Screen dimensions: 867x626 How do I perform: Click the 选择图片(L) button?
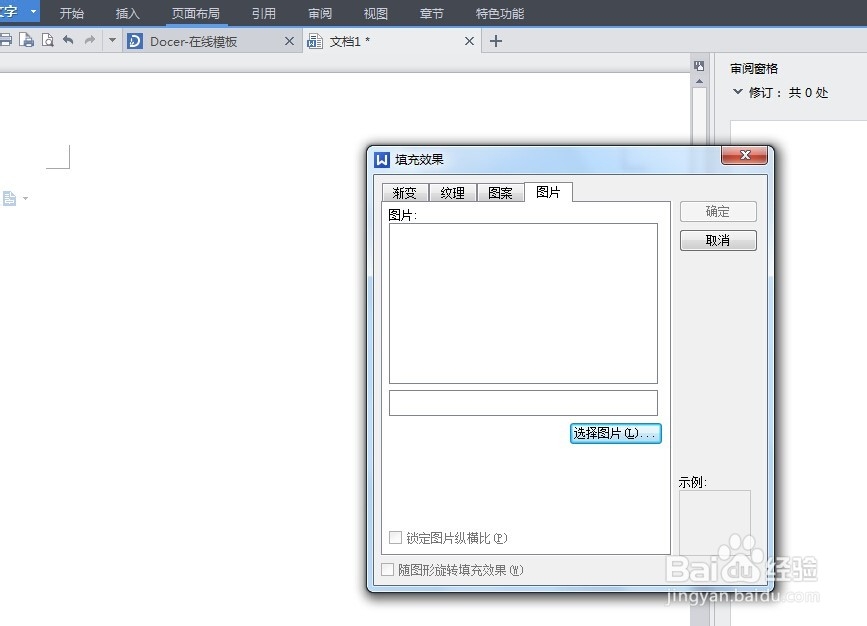[x=614, y=433]
